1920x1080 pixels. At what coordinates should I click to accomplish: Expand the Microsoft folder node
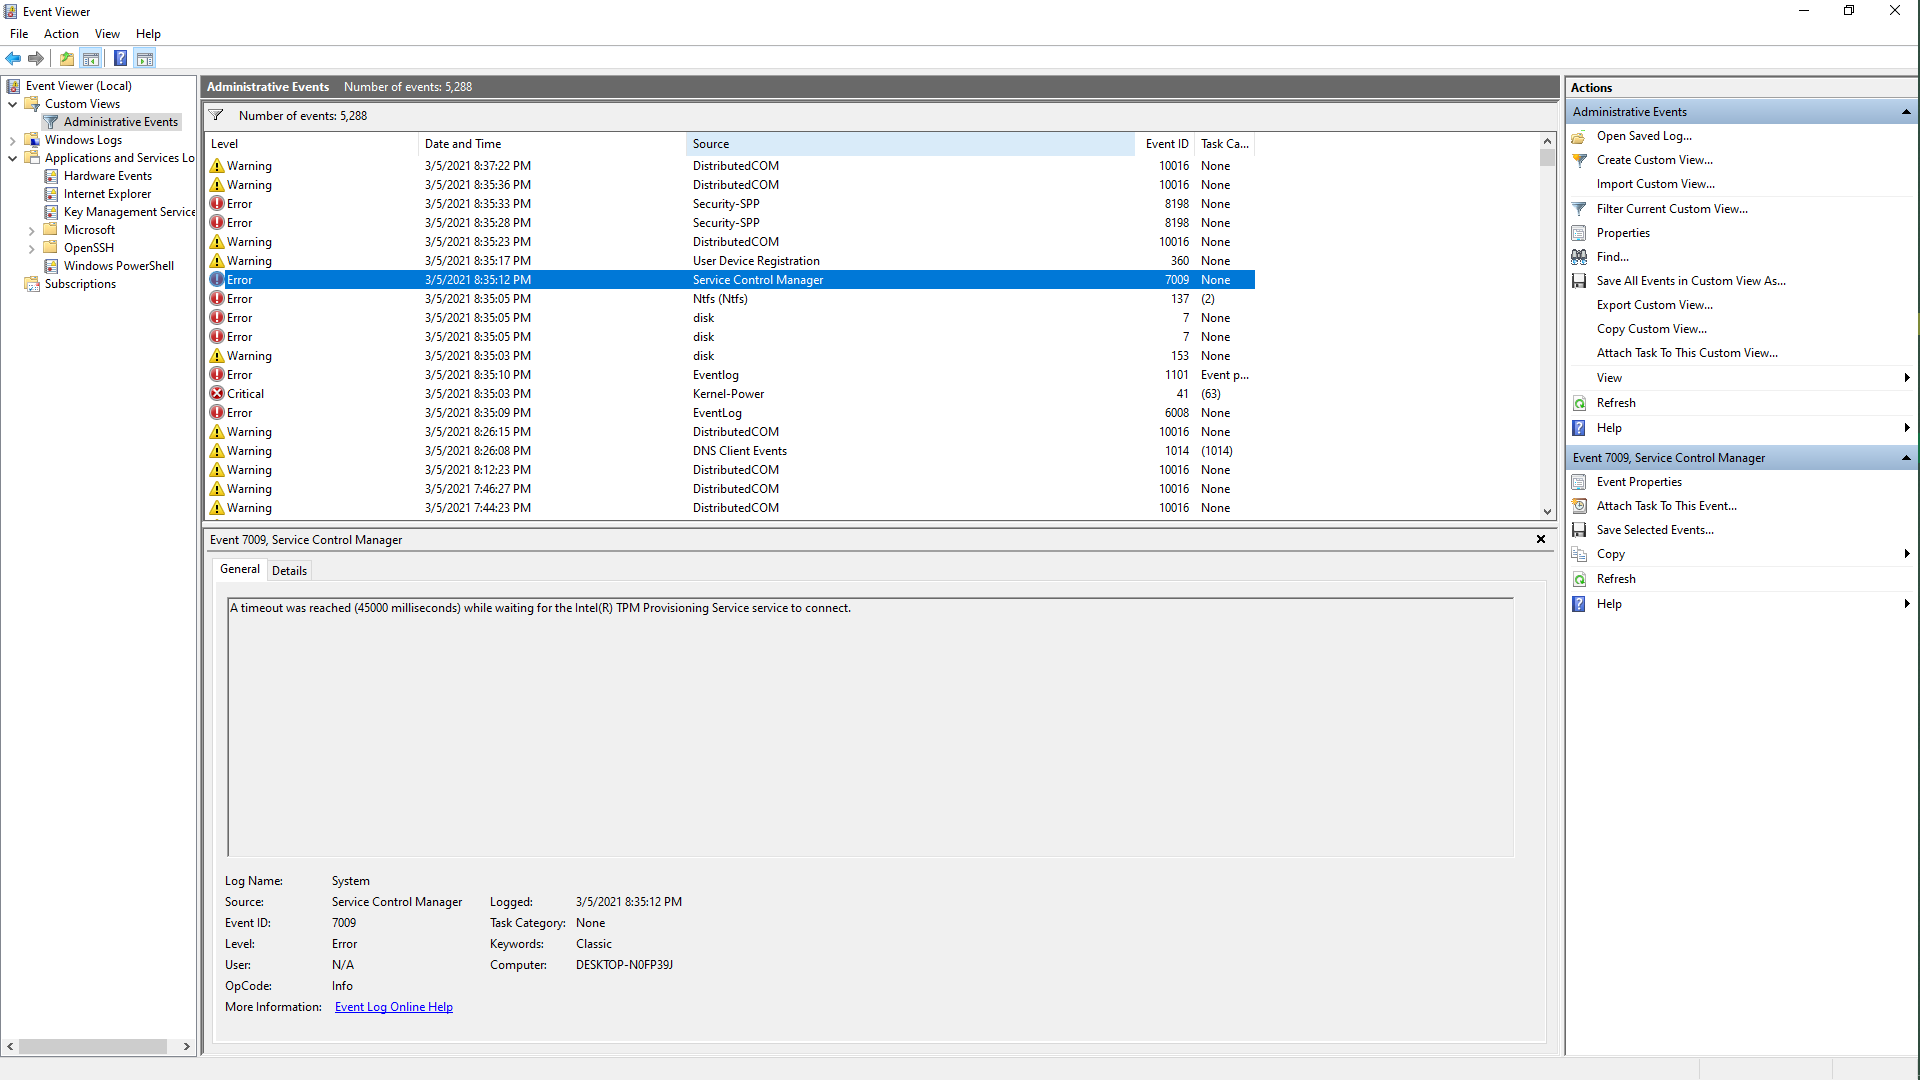click(31, 230)
